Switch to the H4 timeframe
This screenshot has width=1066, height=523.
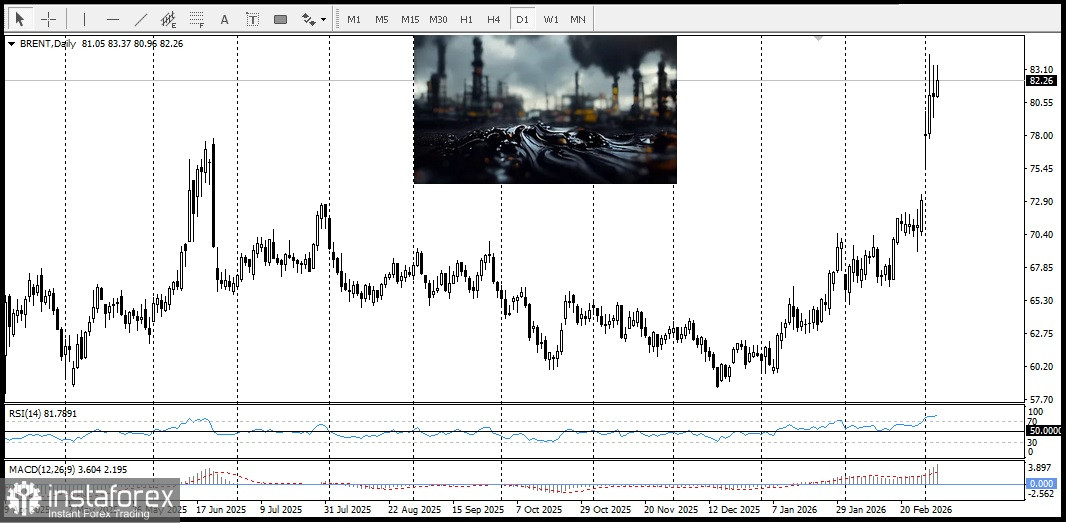[494, 19]
